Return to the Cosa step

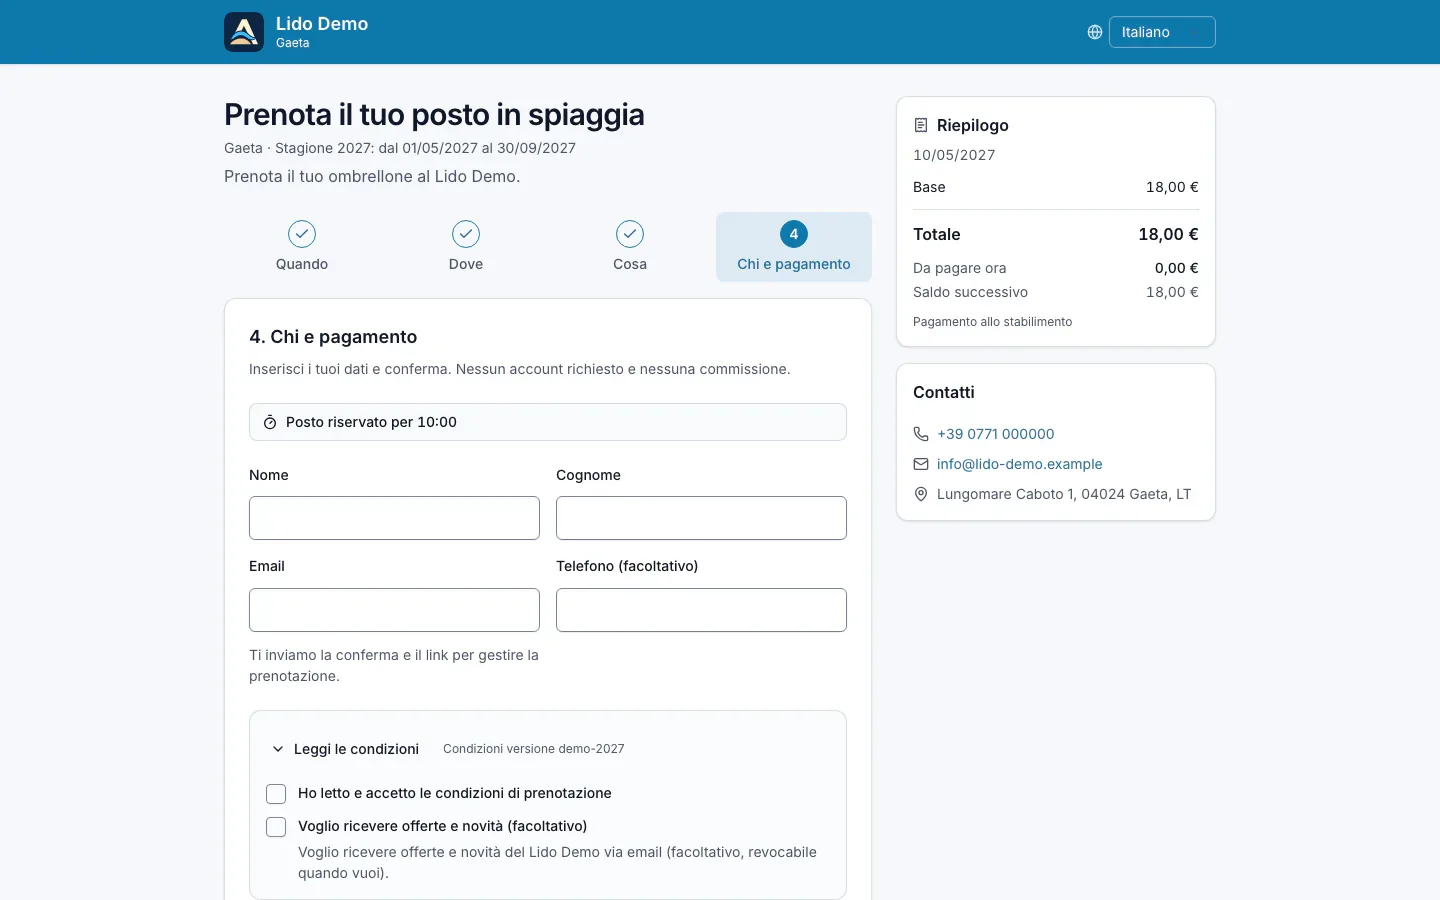click(x=630, y=247)
